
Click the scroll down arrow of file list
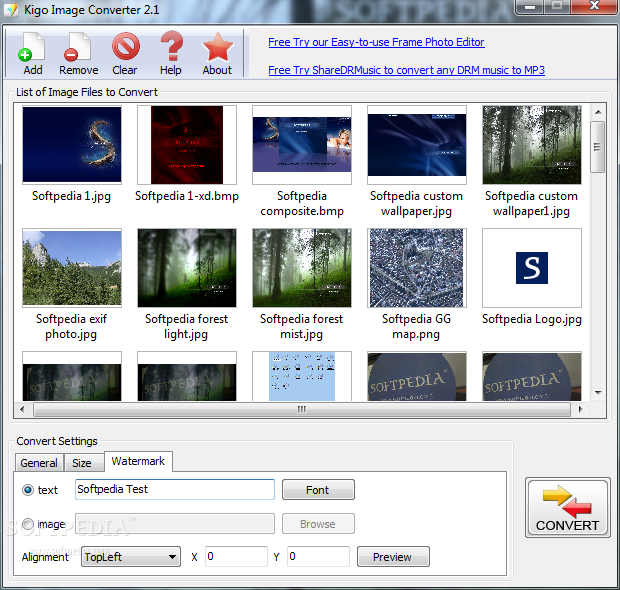point(598,393)
